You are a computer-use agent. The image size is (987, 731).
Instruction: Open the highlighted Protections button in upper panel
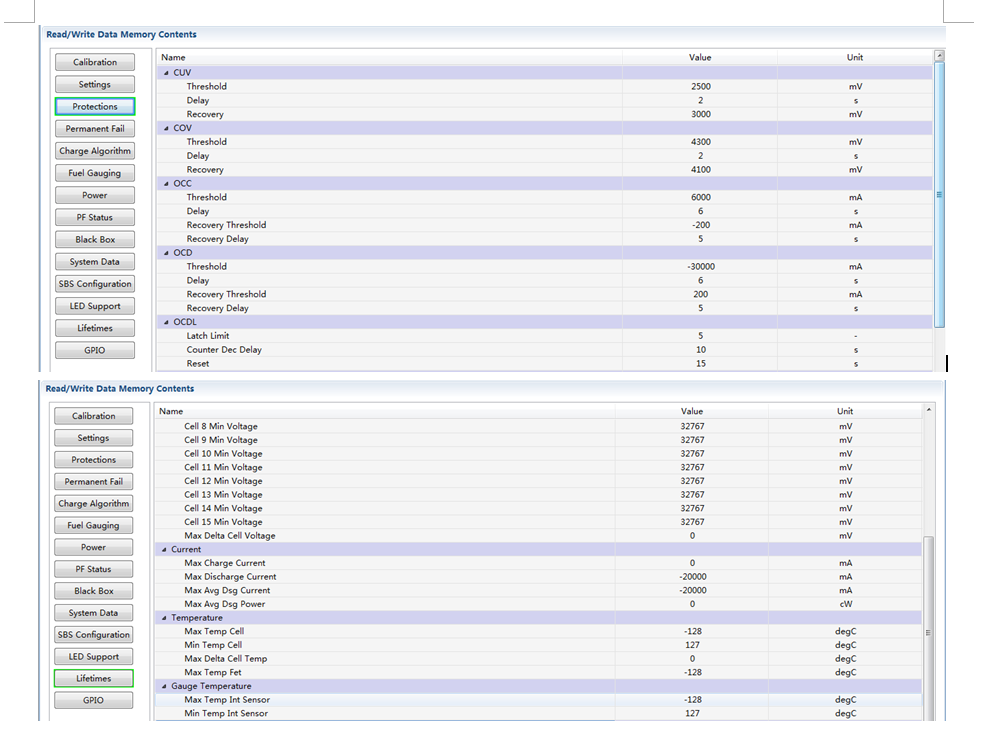pyautogui.click(x=95, y=106)
